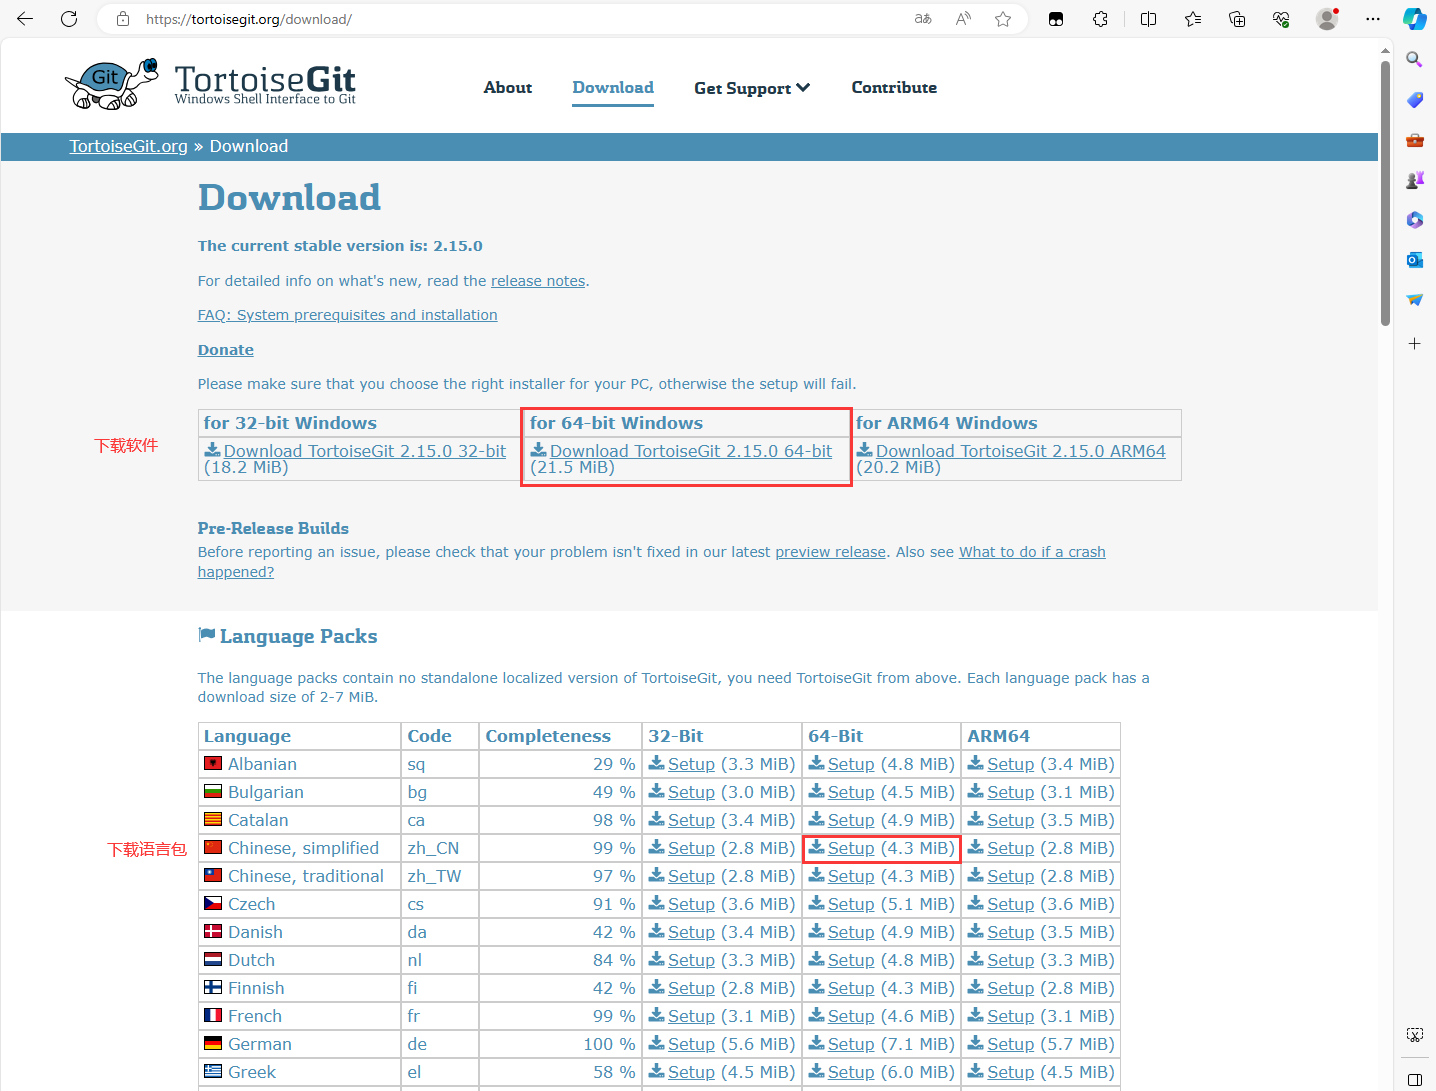This screenshot has width=1436, height=1091.
Task: Open sidebar screenshot tool icon
Action: [1414, 1035]
